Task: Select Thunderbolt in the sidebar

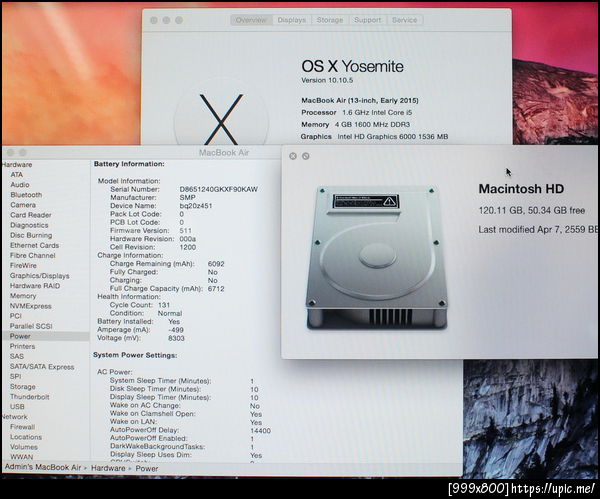Action: (x=29, y=397)
